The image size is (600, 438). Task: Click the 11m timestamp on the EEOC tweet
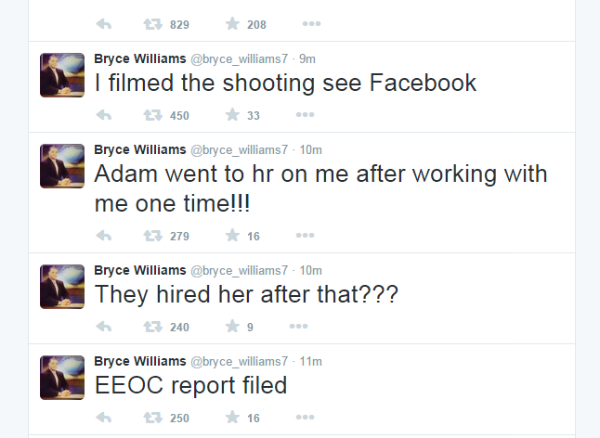tap(311, 360)
